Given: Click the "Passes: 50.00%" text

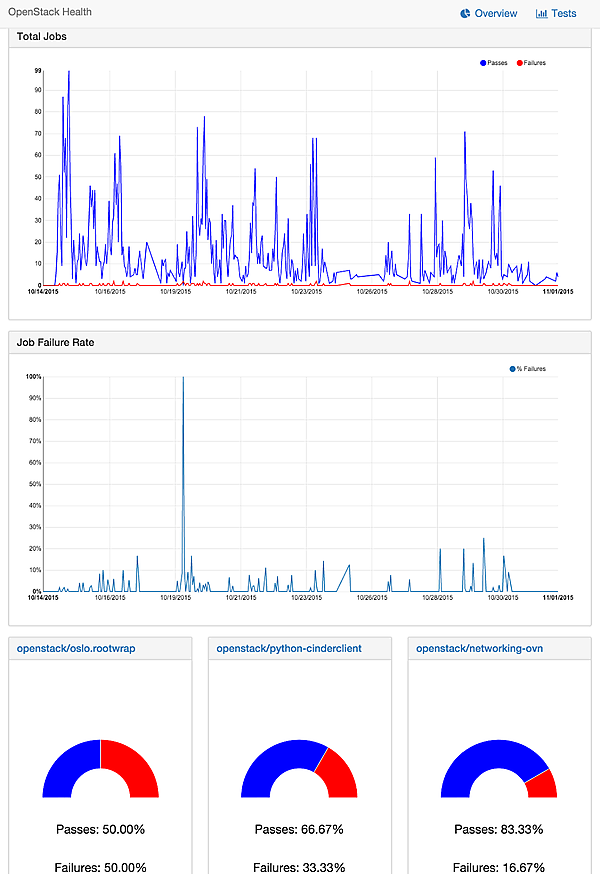Looking at the screenshot, I should point(100,829).
